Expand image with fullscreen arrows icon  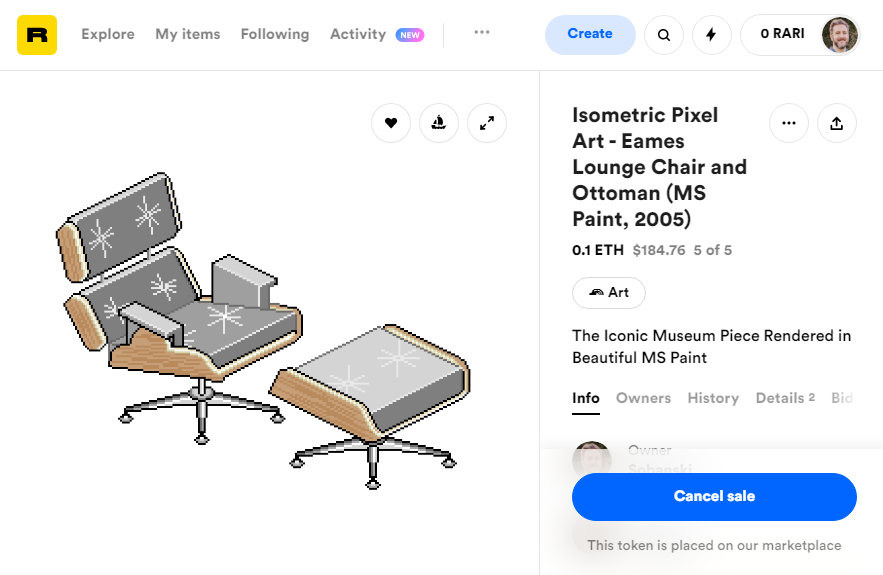click(487, 123)
